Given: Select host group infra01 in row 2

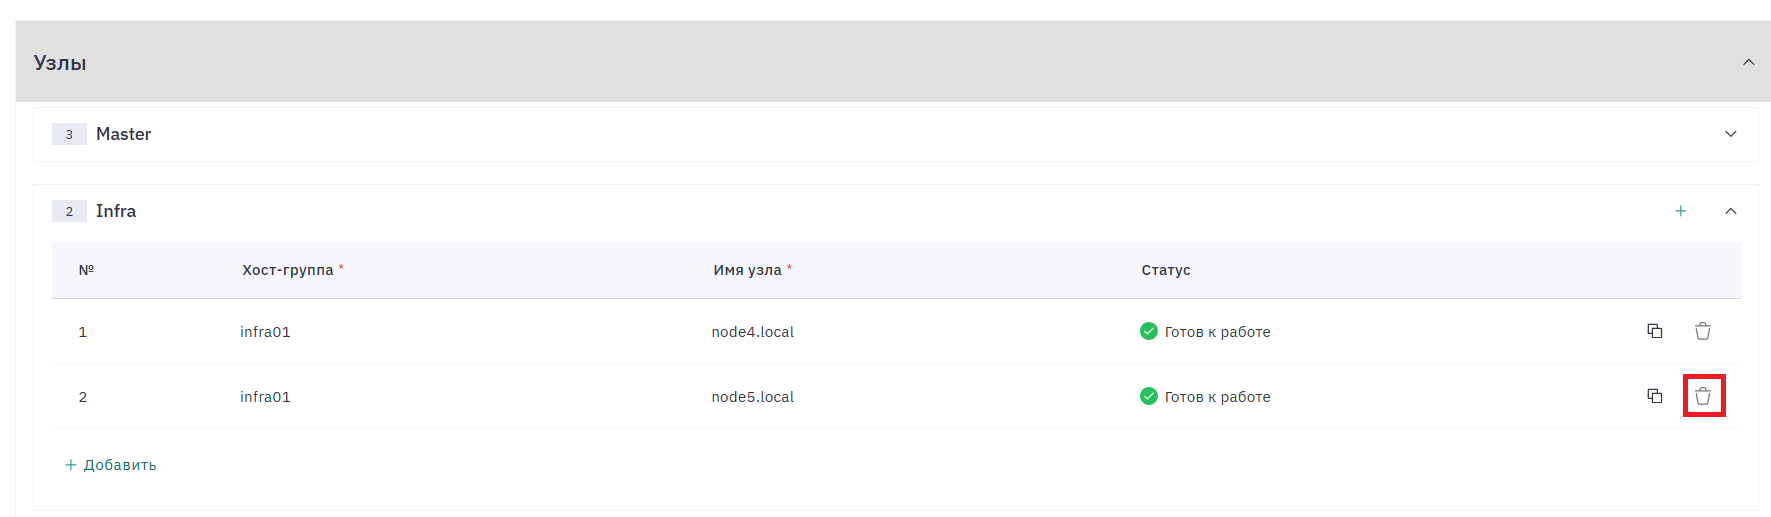Looking at the screenshot, I should click(265, 397).
